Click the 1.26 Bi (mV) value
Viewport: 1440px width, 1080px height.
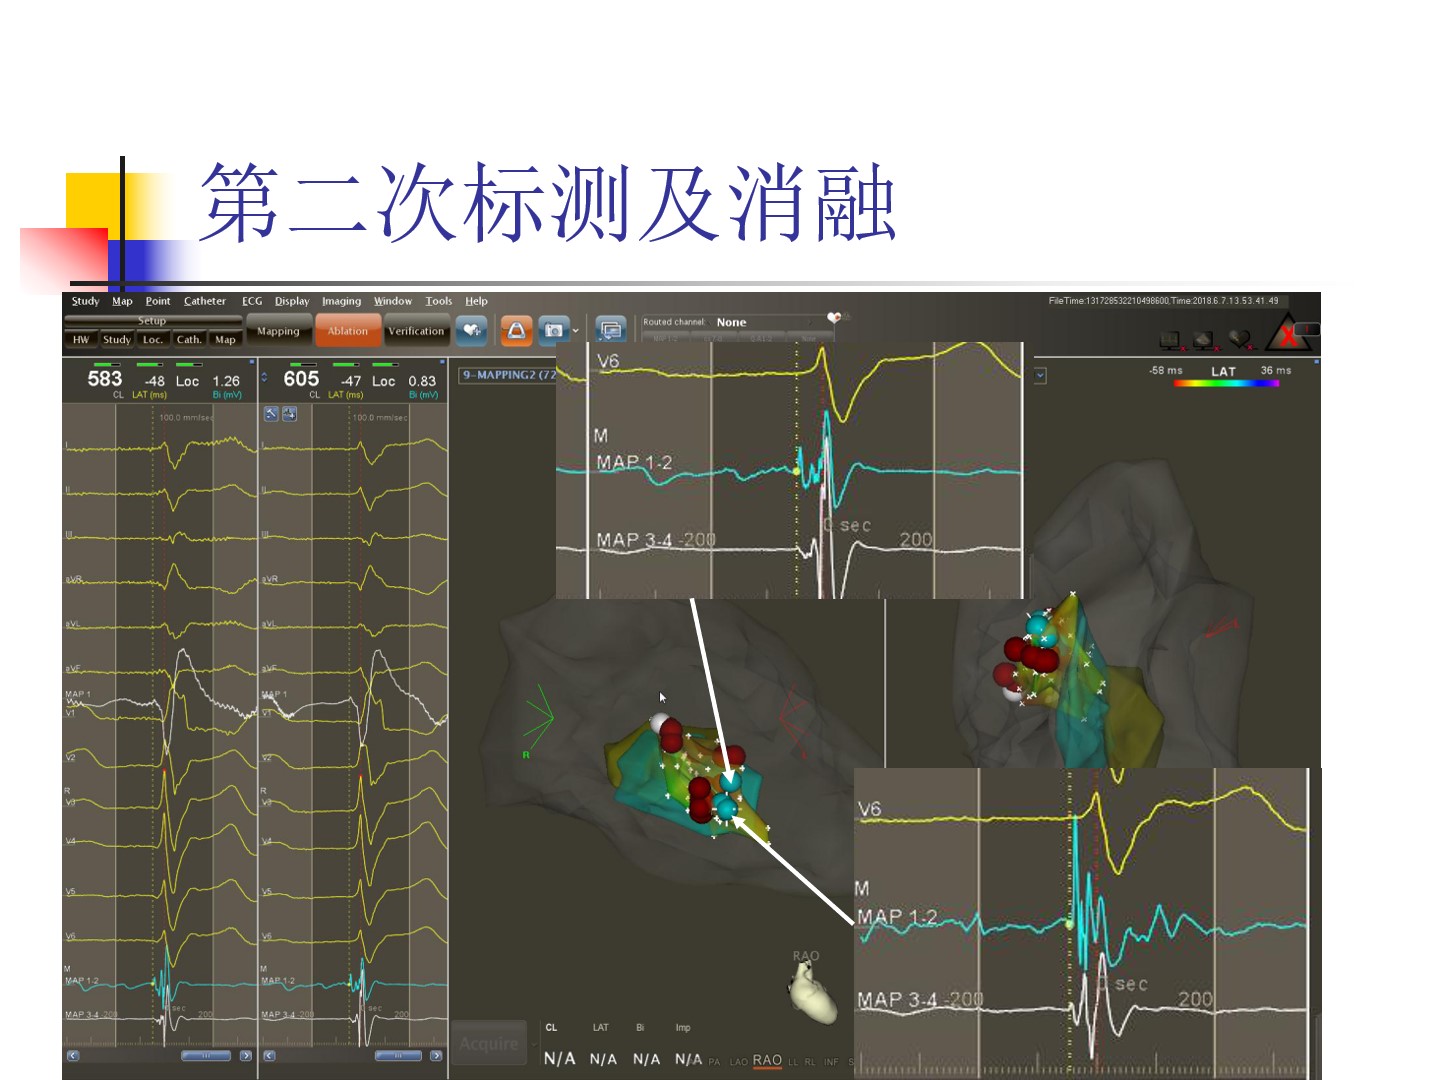(226, 381)
